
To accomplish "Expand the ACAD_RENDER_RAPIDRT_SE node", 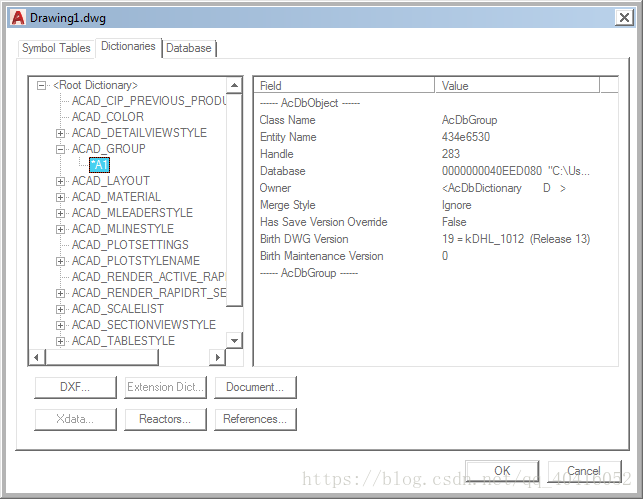I will point(60,293).
